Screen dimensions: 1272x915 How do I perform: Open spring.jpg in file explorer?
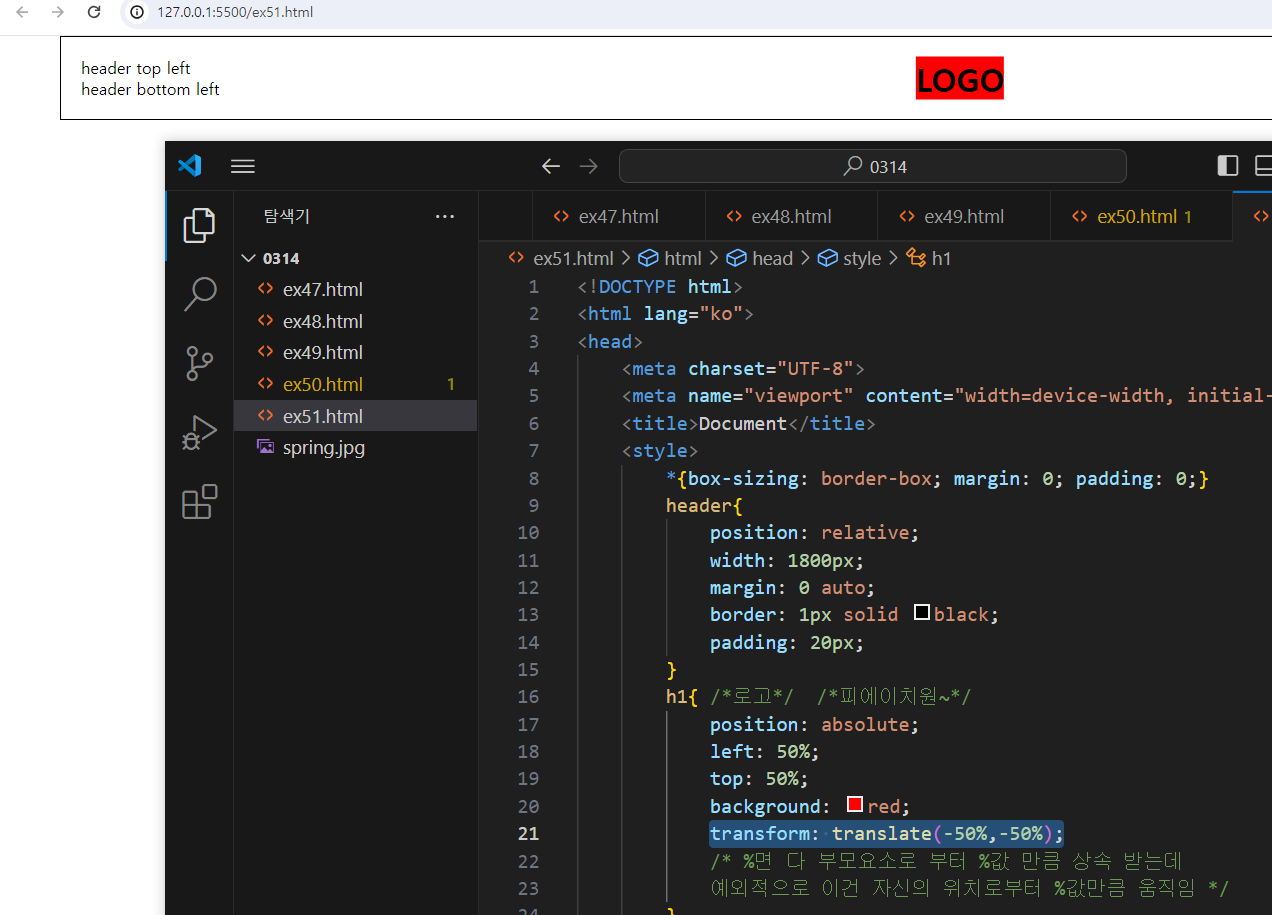point(355,448)
